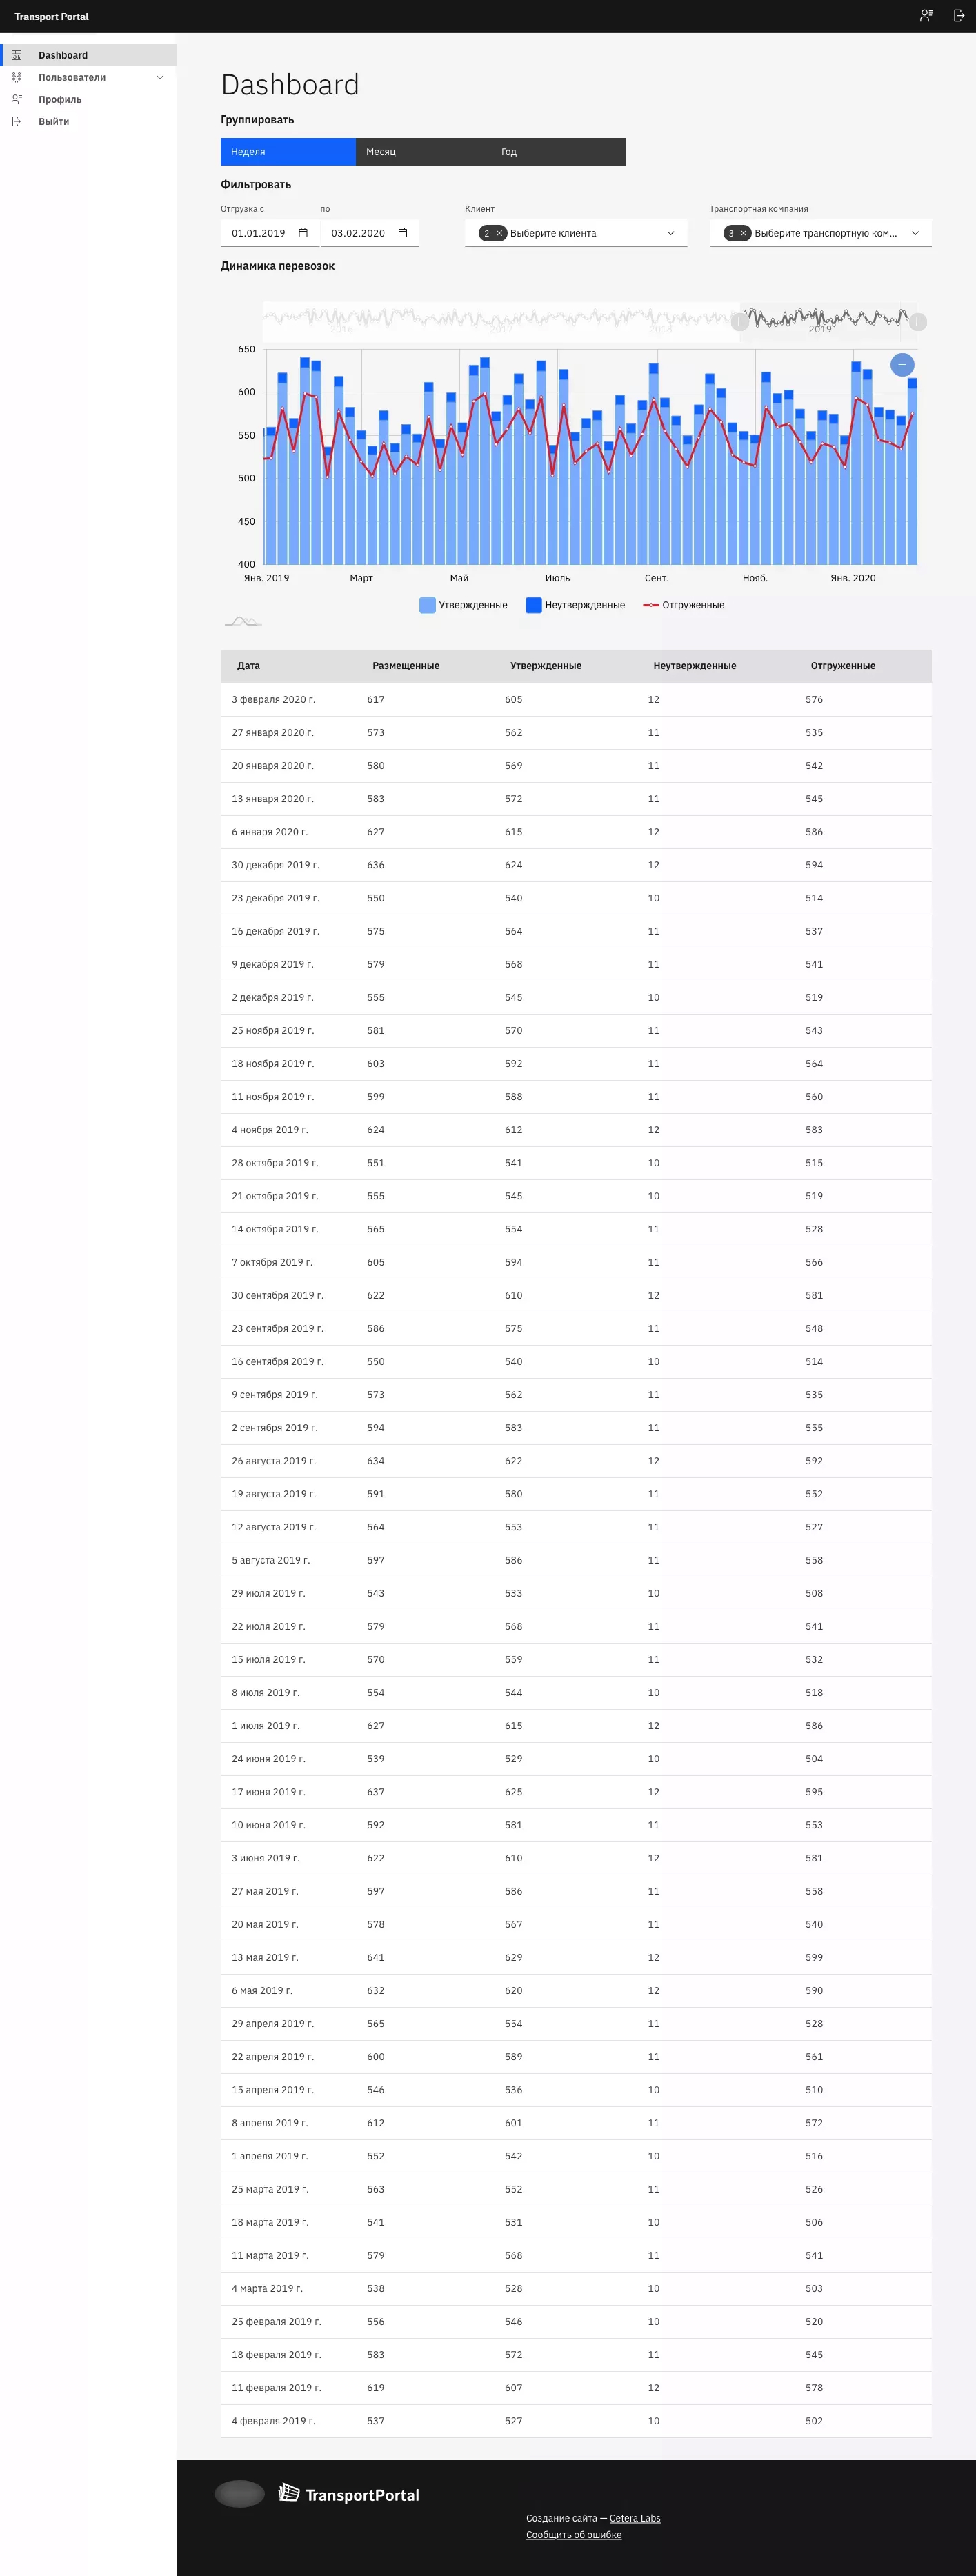
Task: Toggle the Утвержденные legend series
Action: click(463, 605)
